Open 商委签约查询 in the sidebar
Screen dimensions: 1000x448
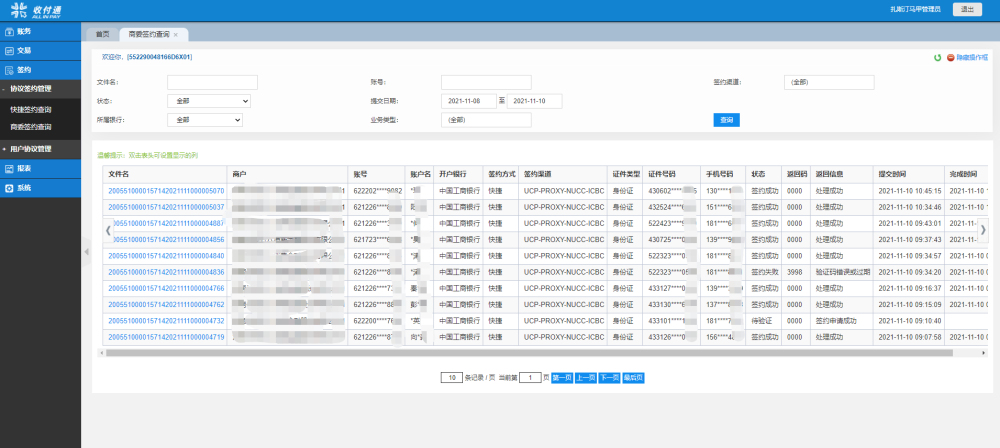click(x=31, y=127)
